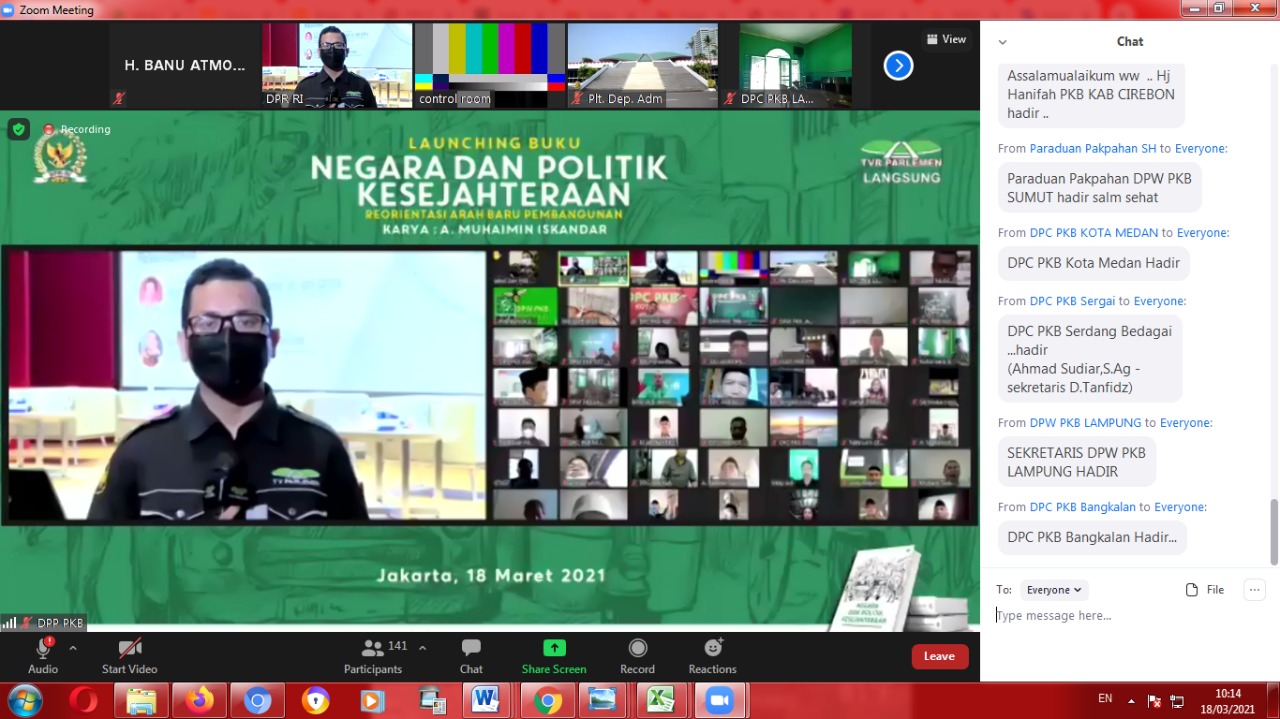
Task: Turn on camera via Start Video
Action: [x=129, y=656]
